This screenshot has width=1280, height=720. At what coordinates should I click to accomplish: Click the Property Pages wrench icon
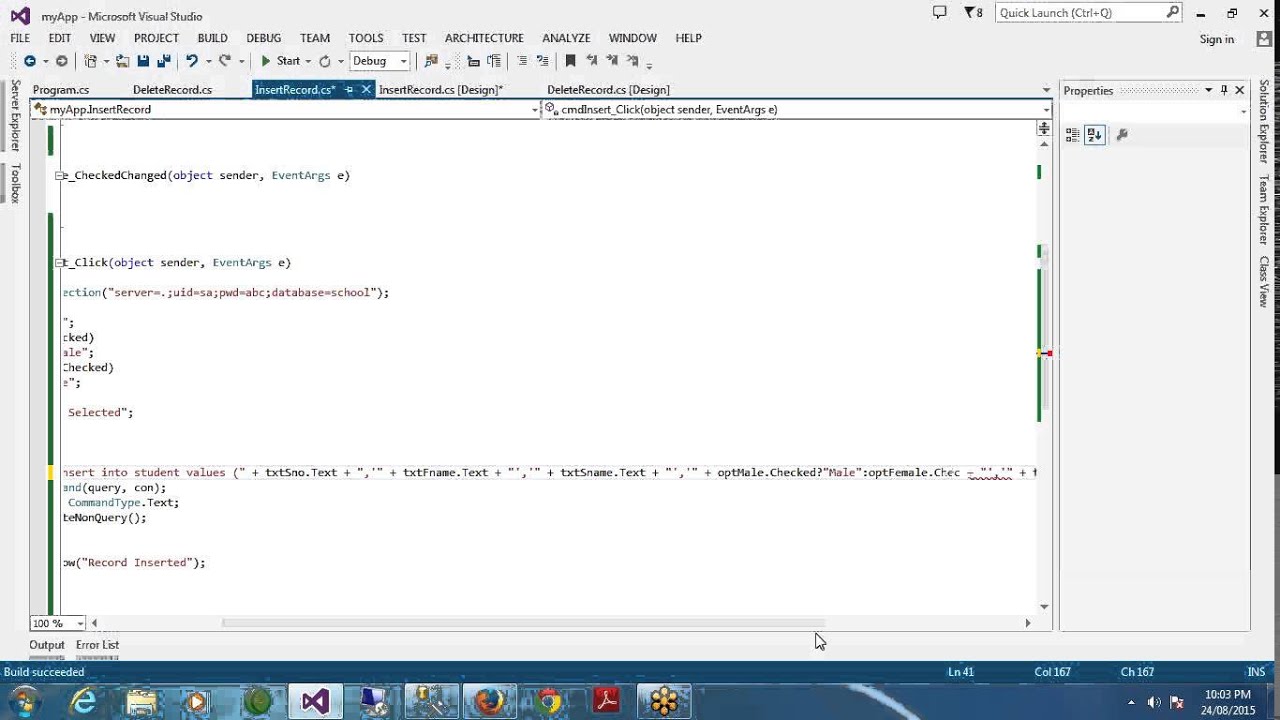(1121, 134)
